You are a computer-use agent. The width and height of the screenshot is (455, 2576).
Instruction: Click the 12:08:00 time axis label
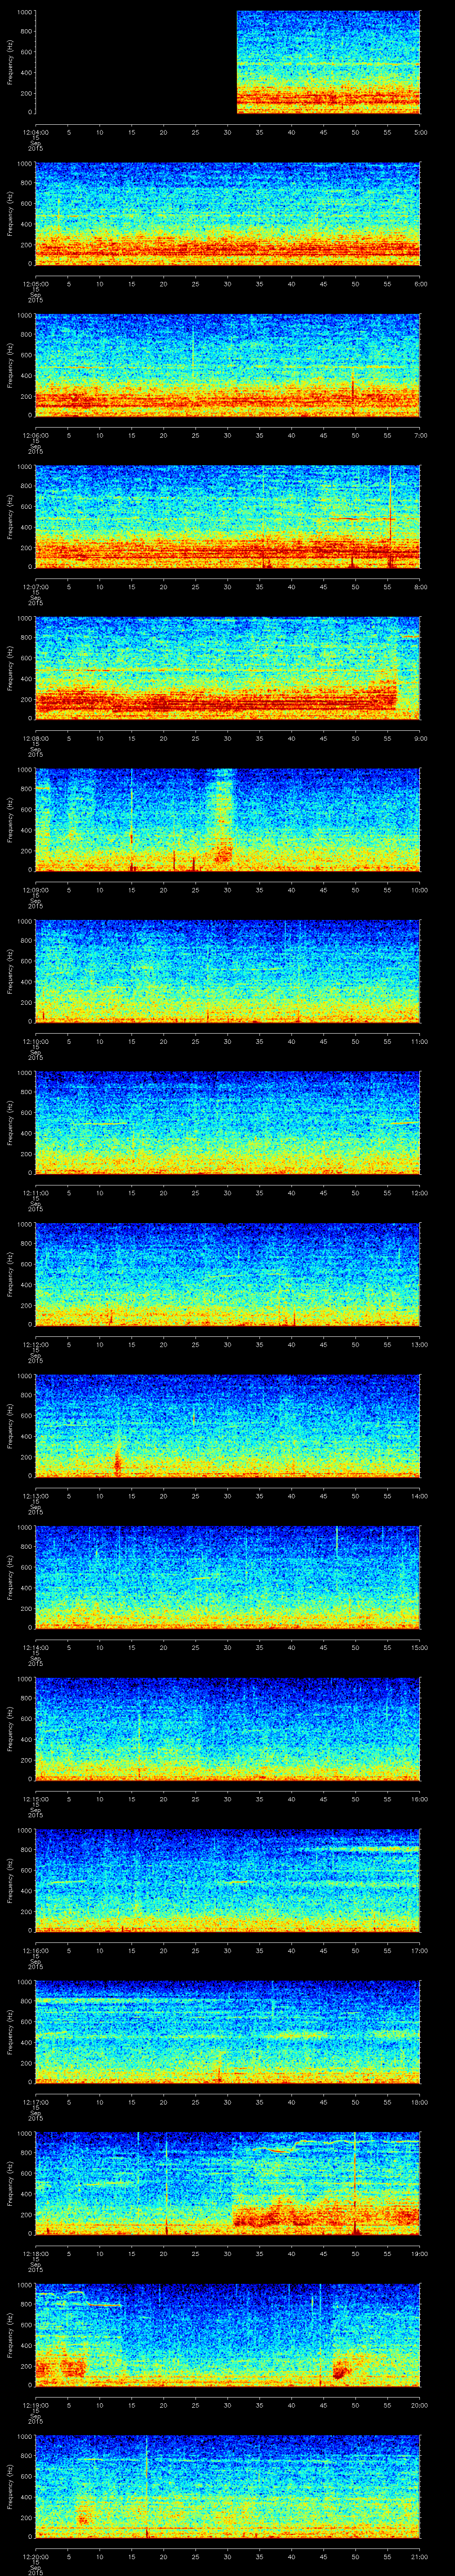click(x=35, y=738)
